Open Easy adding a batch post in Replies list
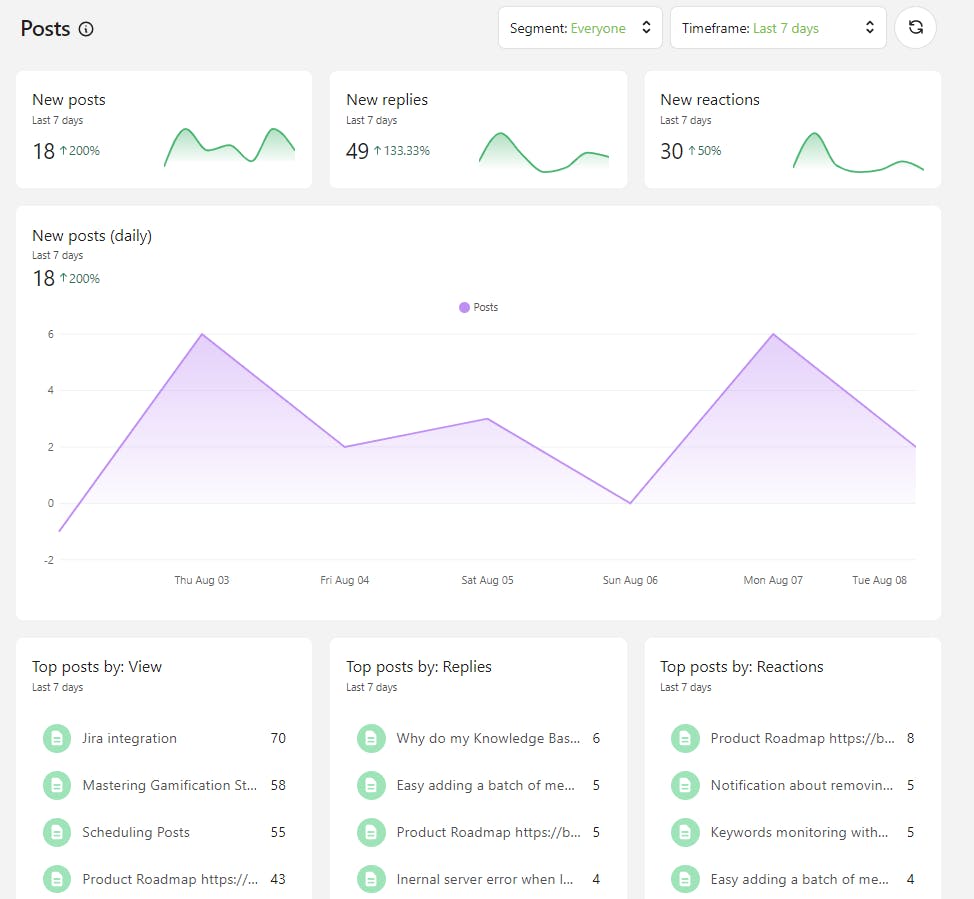974x899 pixels. (487, 786)
